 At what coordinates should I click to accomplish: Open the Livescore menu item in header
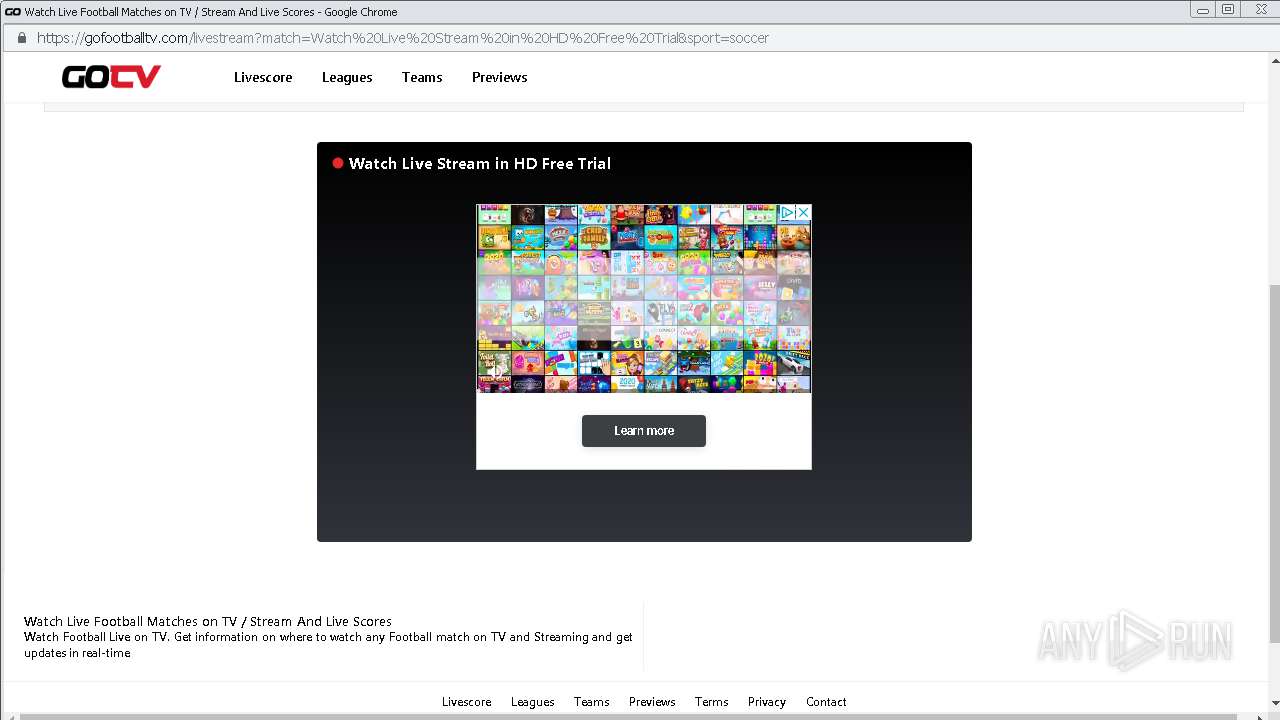(x=263, y=77)
